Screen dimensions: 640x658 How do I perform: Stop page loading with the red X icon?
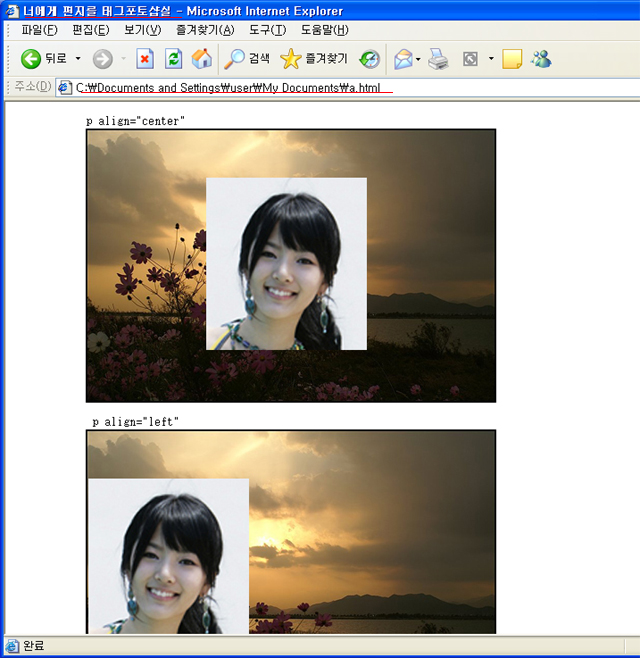pyautogui.click(x=145, y=58)
